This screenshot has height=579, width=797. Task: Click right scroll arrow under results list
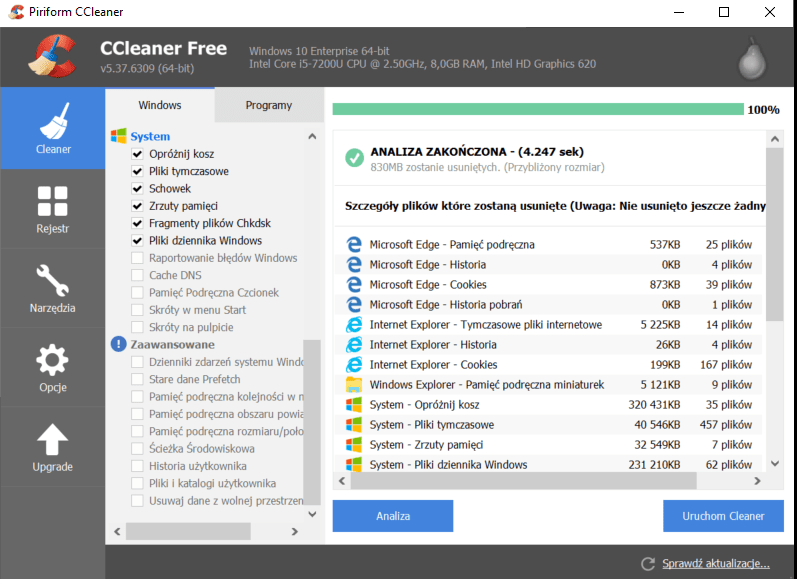coord(757,481)
